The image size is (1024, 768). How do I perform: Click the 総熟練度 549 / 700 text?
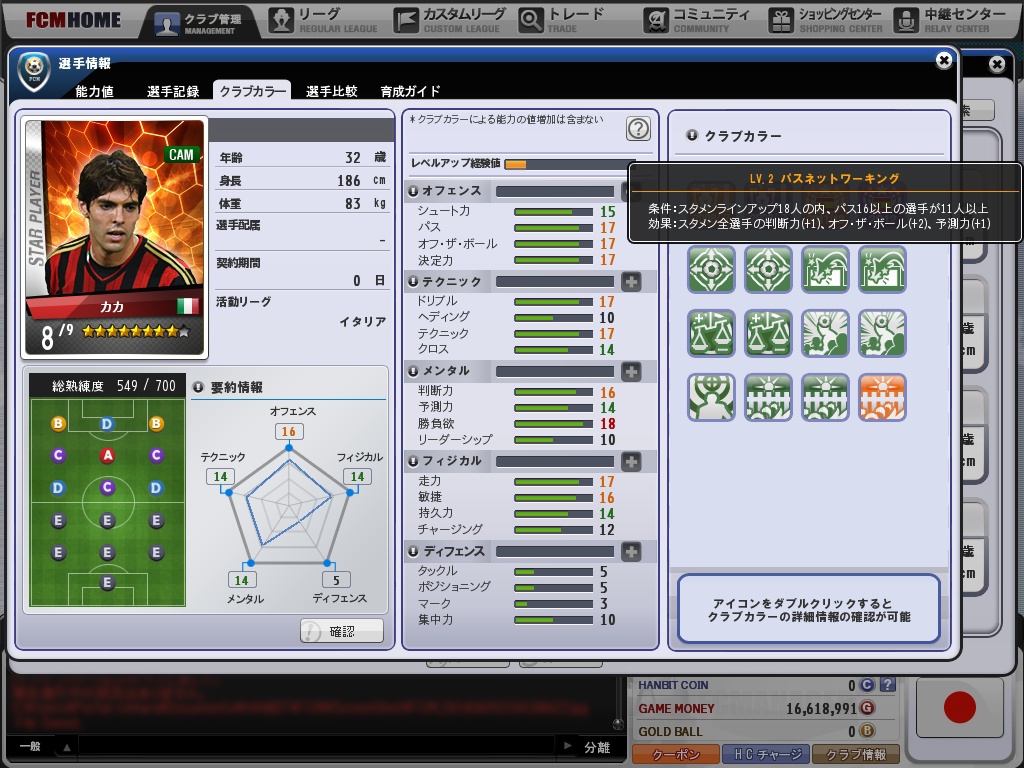(114, 386)
